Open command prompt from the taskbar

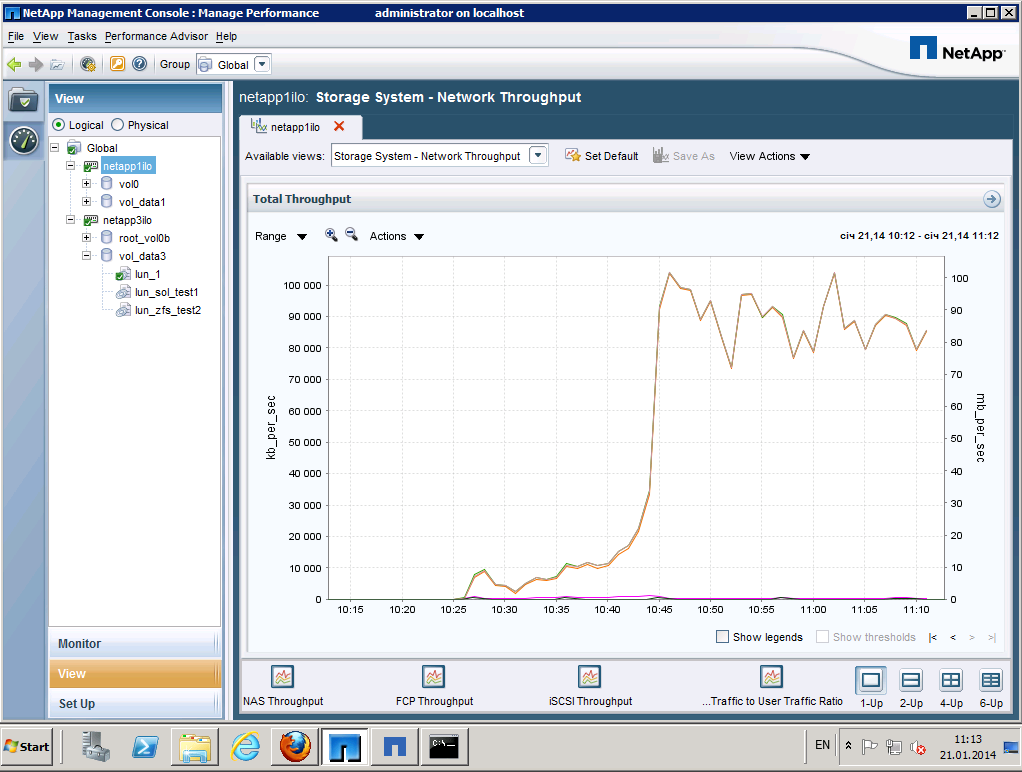click(x=444, y=747)
